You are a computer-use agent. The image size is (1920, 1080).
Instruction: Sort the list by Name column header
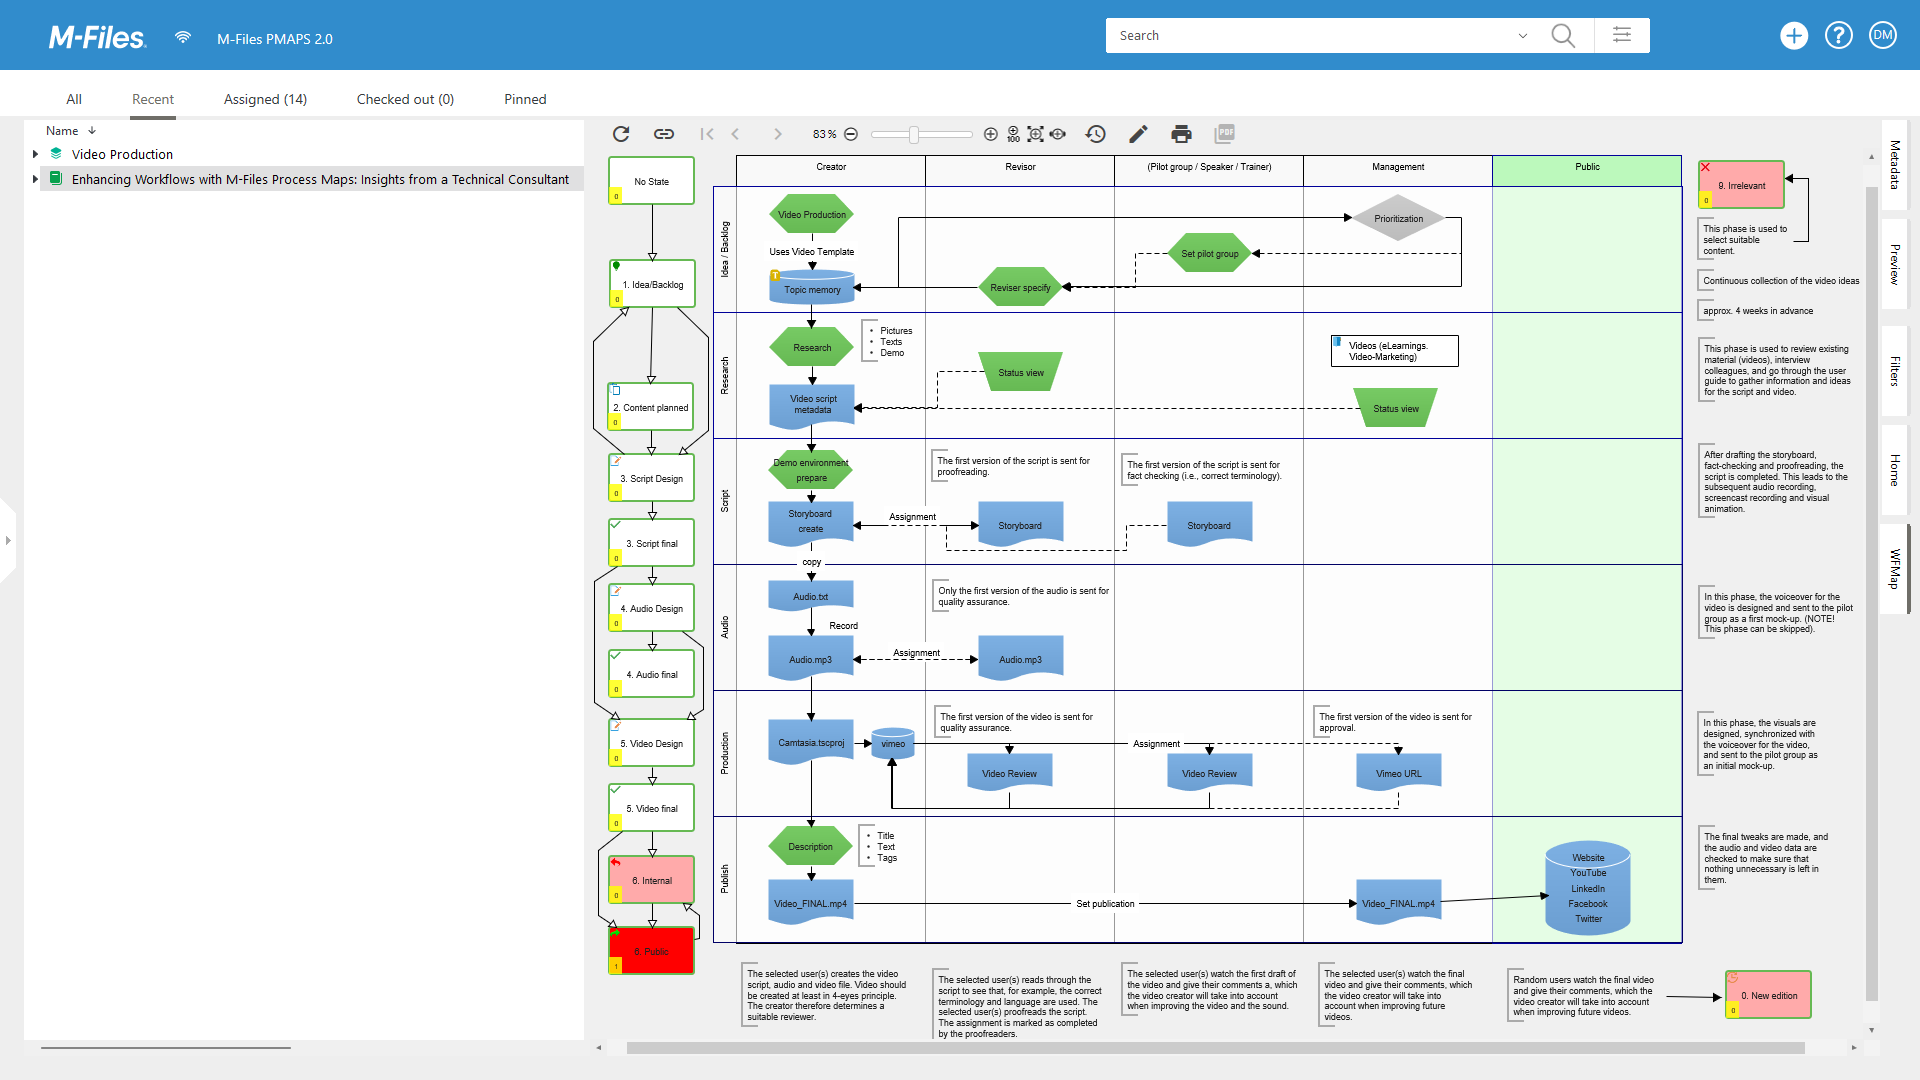click(62, 131)
